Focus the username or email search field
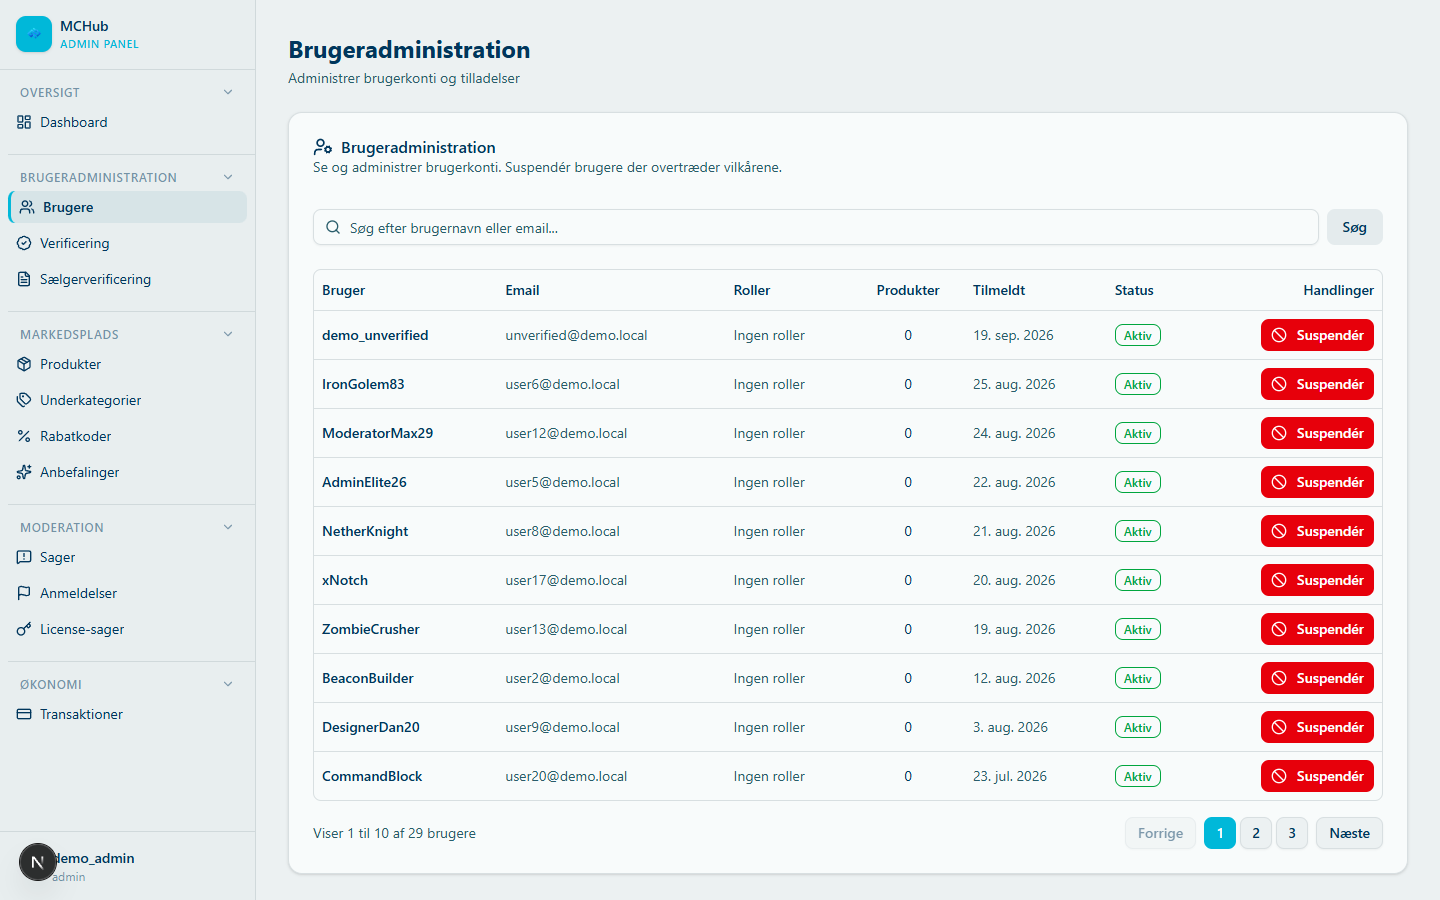Image resolution: width=1440 pixels, height=900 pixels. click(816, 227)
